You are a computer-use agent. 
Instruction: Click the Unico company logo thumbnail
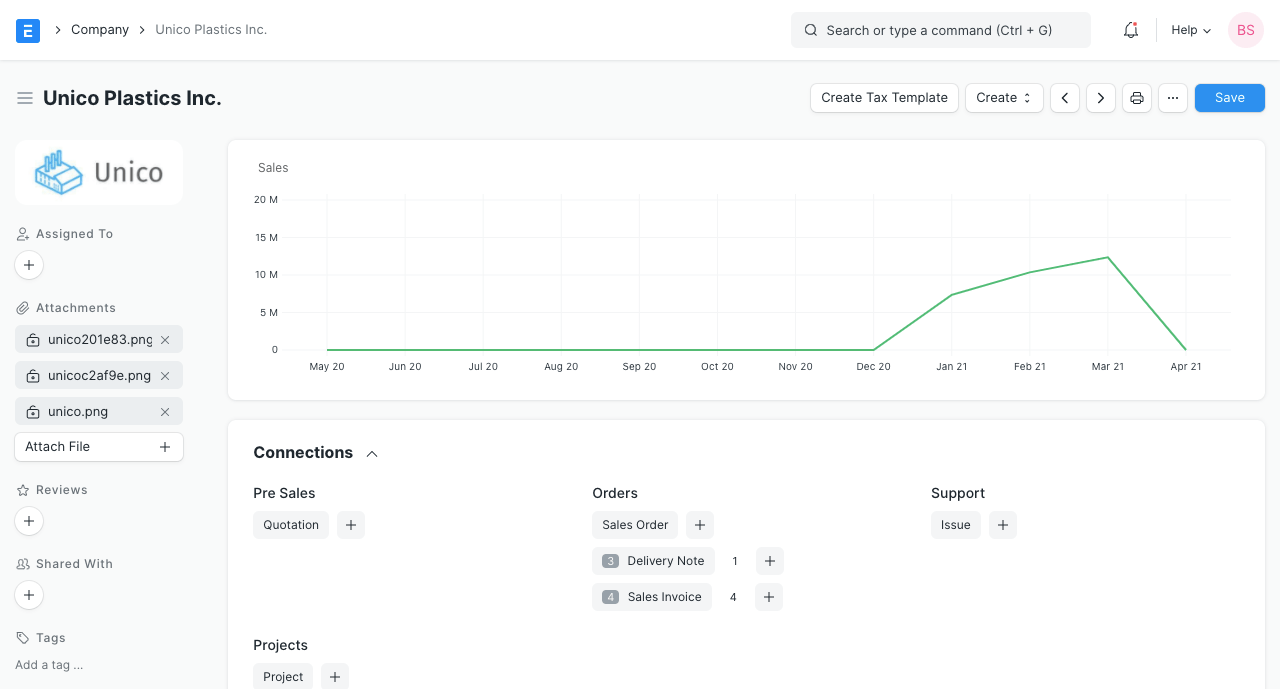pyautogui.click(x=99, y=173)
